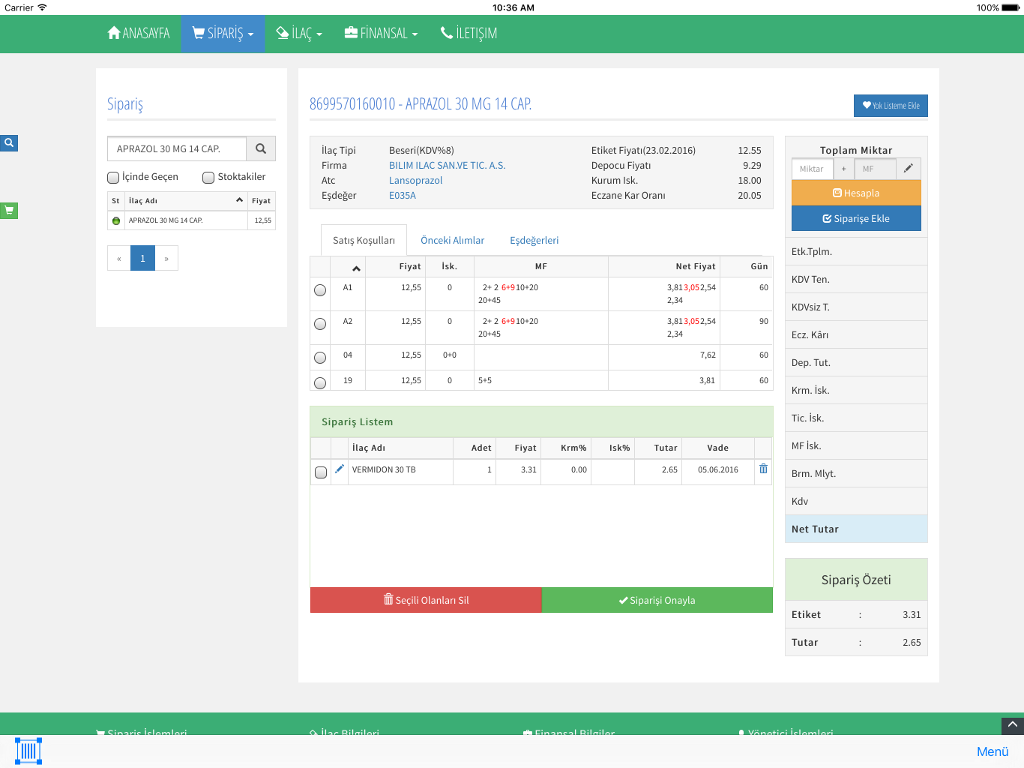
Task: Sort drug list by İlaç Adı
Action: 185,200
